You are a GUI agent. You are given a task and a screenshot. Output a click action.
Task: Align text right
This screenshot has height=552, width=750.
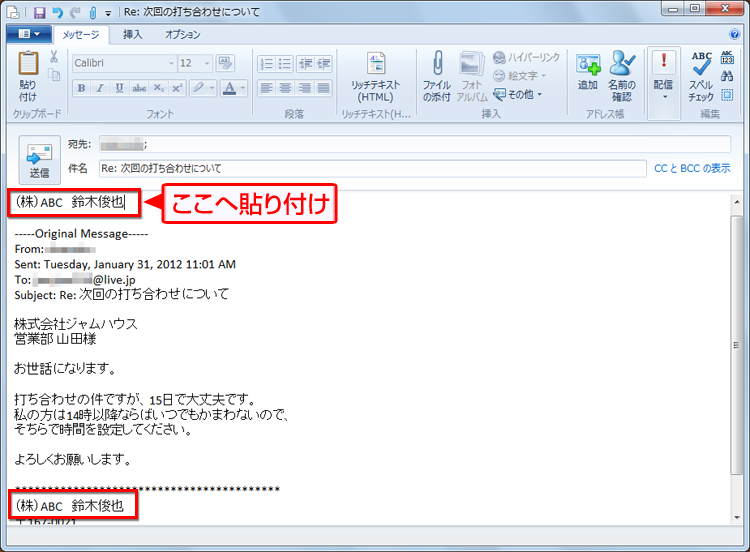pos(305,88)
